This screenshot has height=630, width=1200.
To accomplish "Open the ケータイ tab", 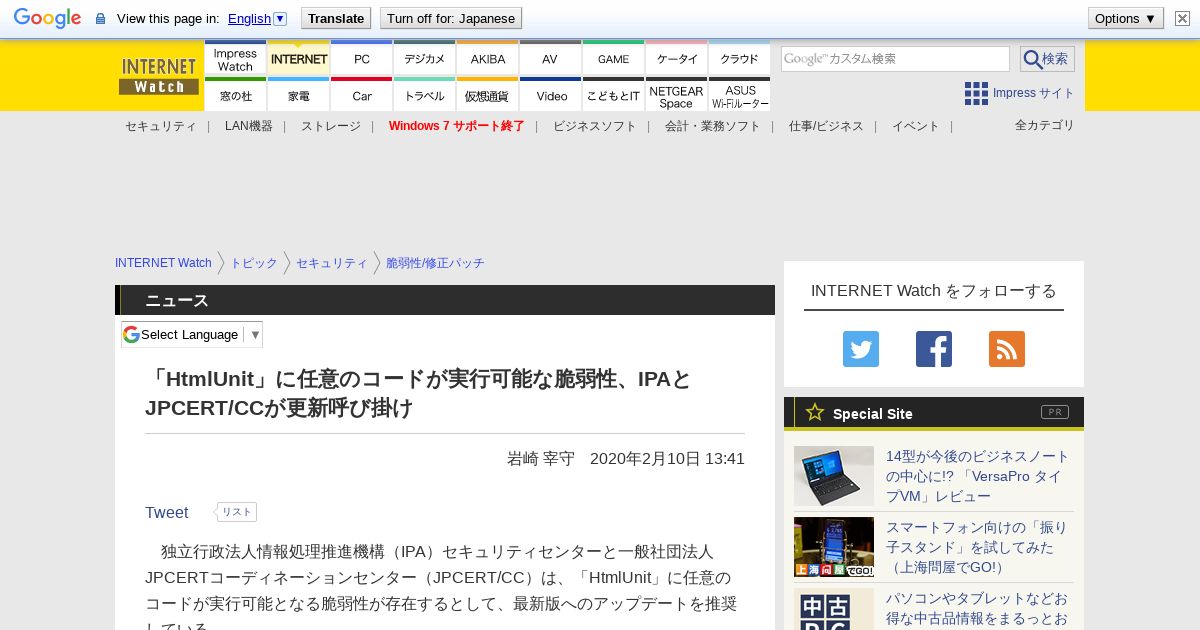I will pos(676,59).
